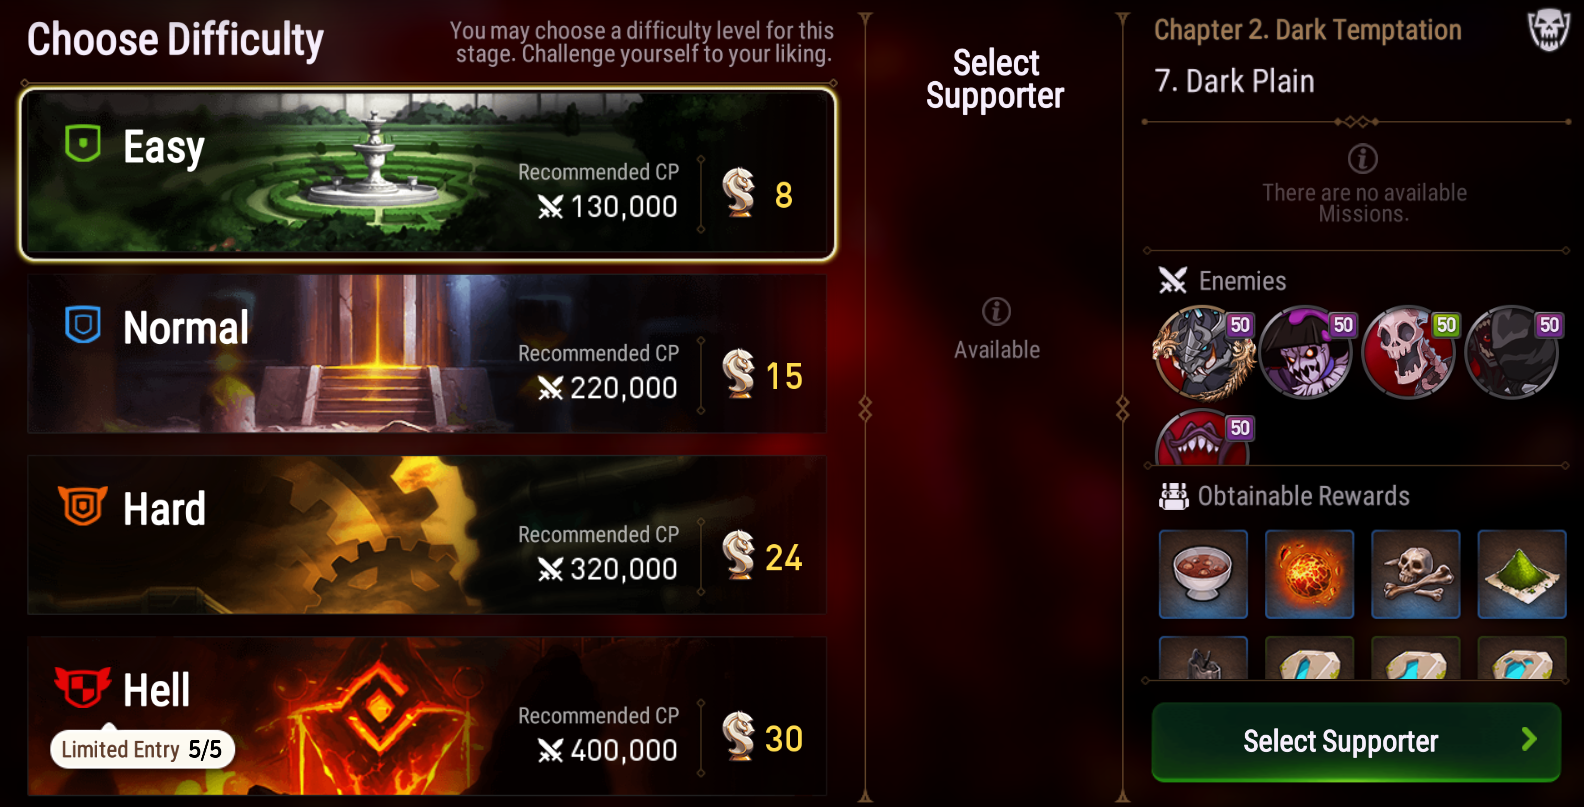Pick the Hard difficulty option
Screen dimensions: 1584x807
click(x=427, y=535)
